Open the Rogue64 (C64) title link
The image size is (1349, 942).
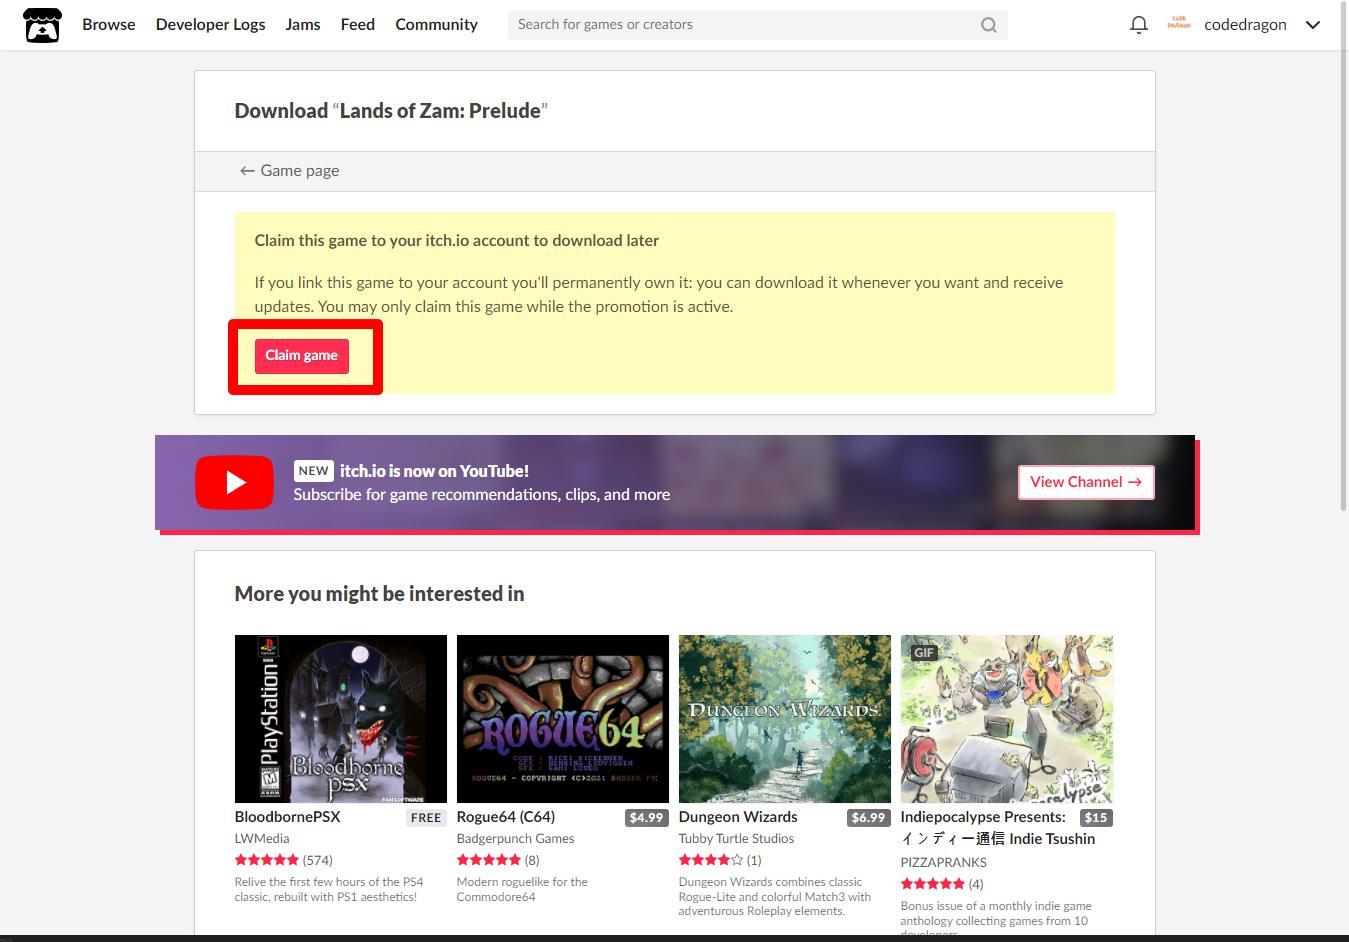tap(506, 817)
